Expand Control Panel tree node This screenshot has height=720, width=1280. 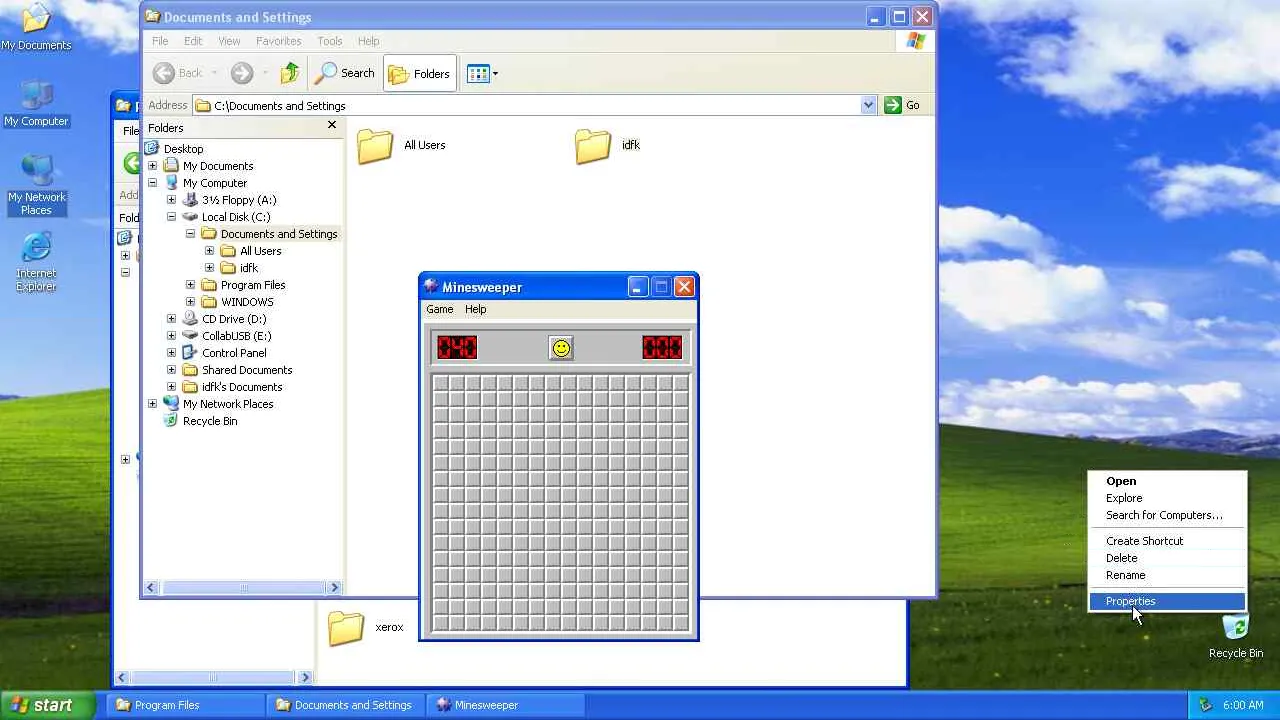[x=171, y=353]
